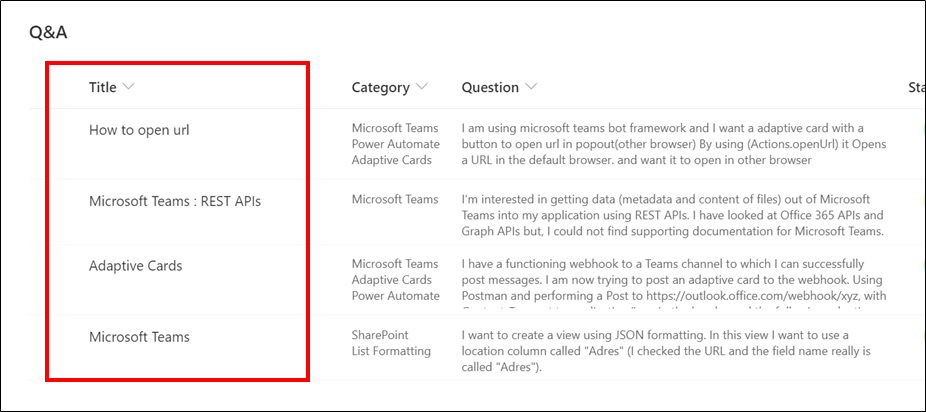Click the REST APIs question text
The width and height of the screenshot is (926, 412).
[x=673, y=215]
